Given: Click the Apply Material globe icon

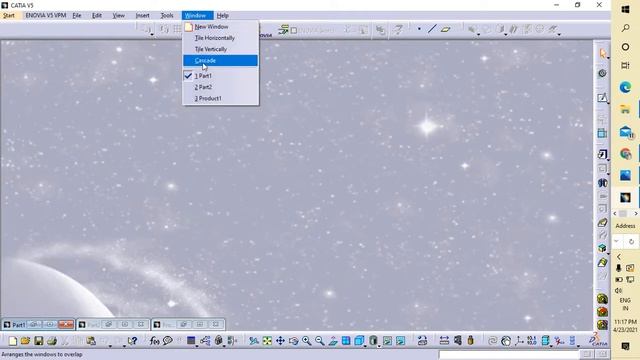Looking at the screenshot, I should 506,341.
